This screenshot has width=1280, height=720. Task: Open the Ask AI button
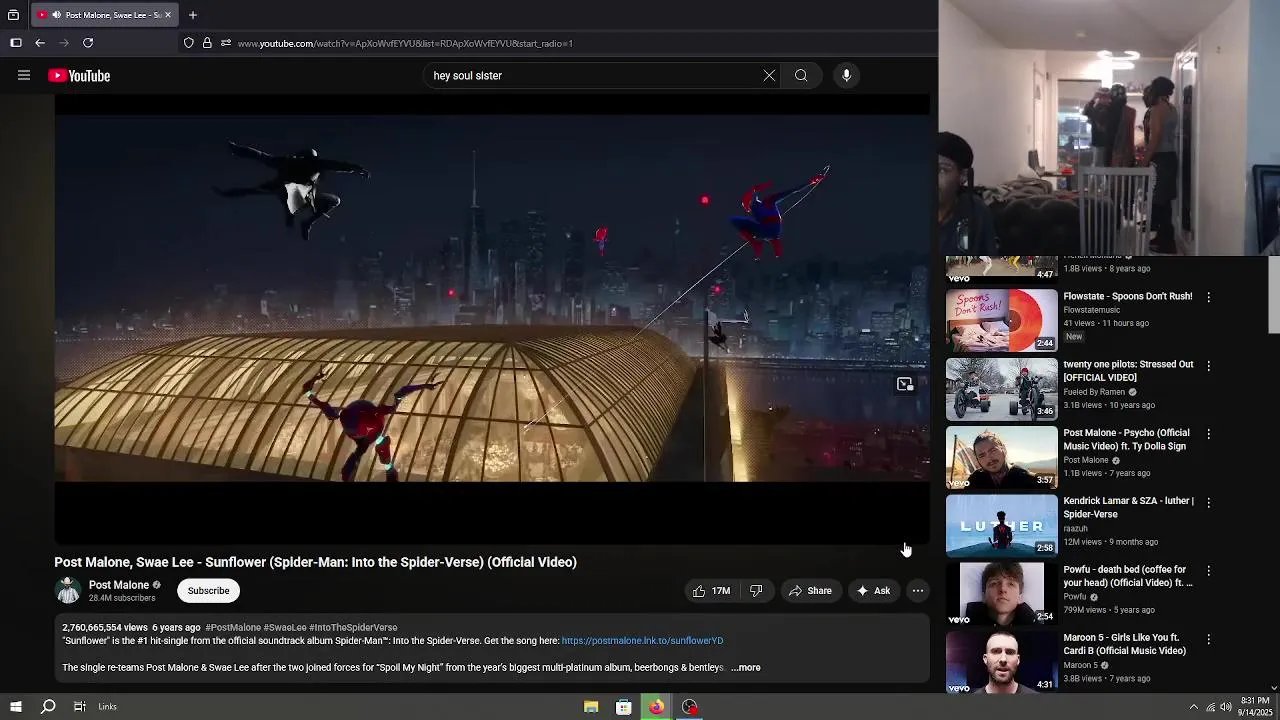[873, 591]
